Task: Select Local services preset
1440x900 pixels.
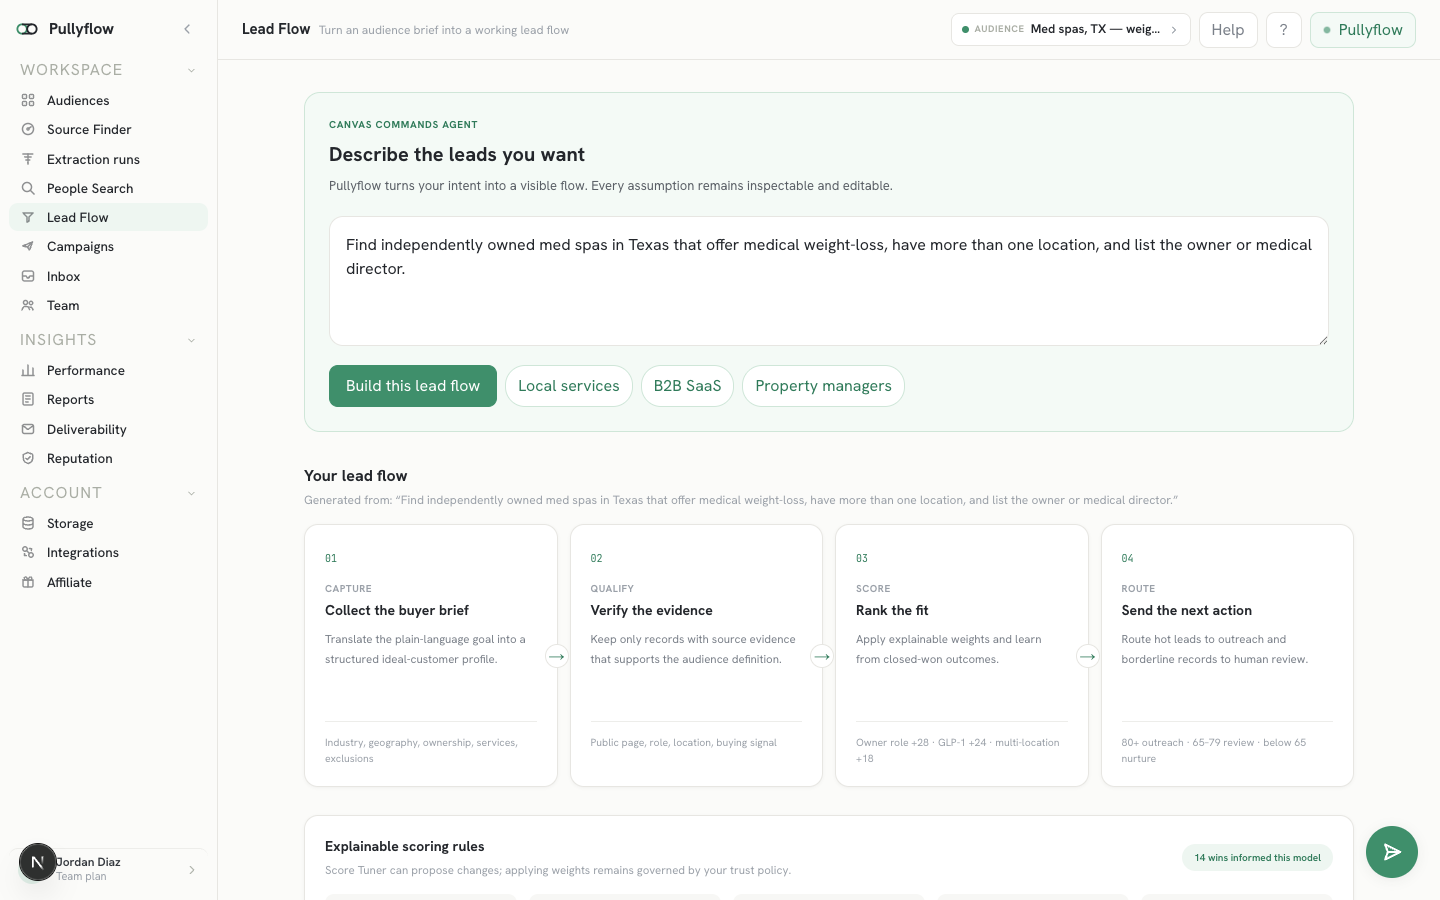Action: (x=569, y=386)
